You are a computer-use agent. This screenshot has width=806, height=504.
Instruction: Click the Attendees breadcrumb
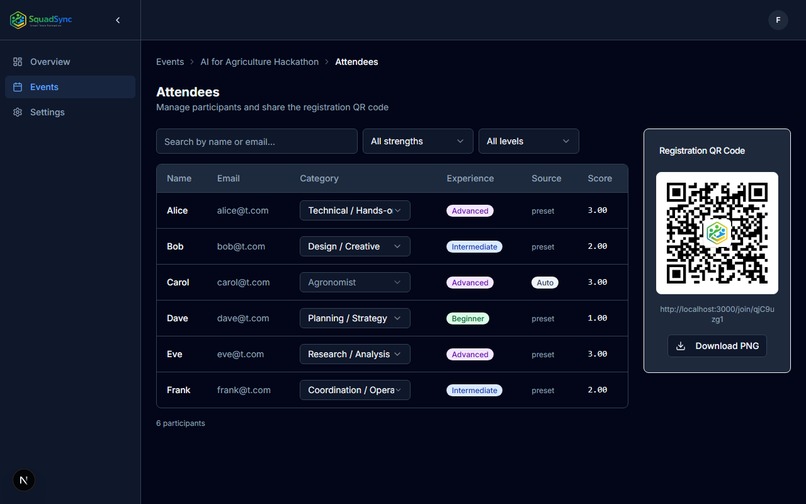356,62
